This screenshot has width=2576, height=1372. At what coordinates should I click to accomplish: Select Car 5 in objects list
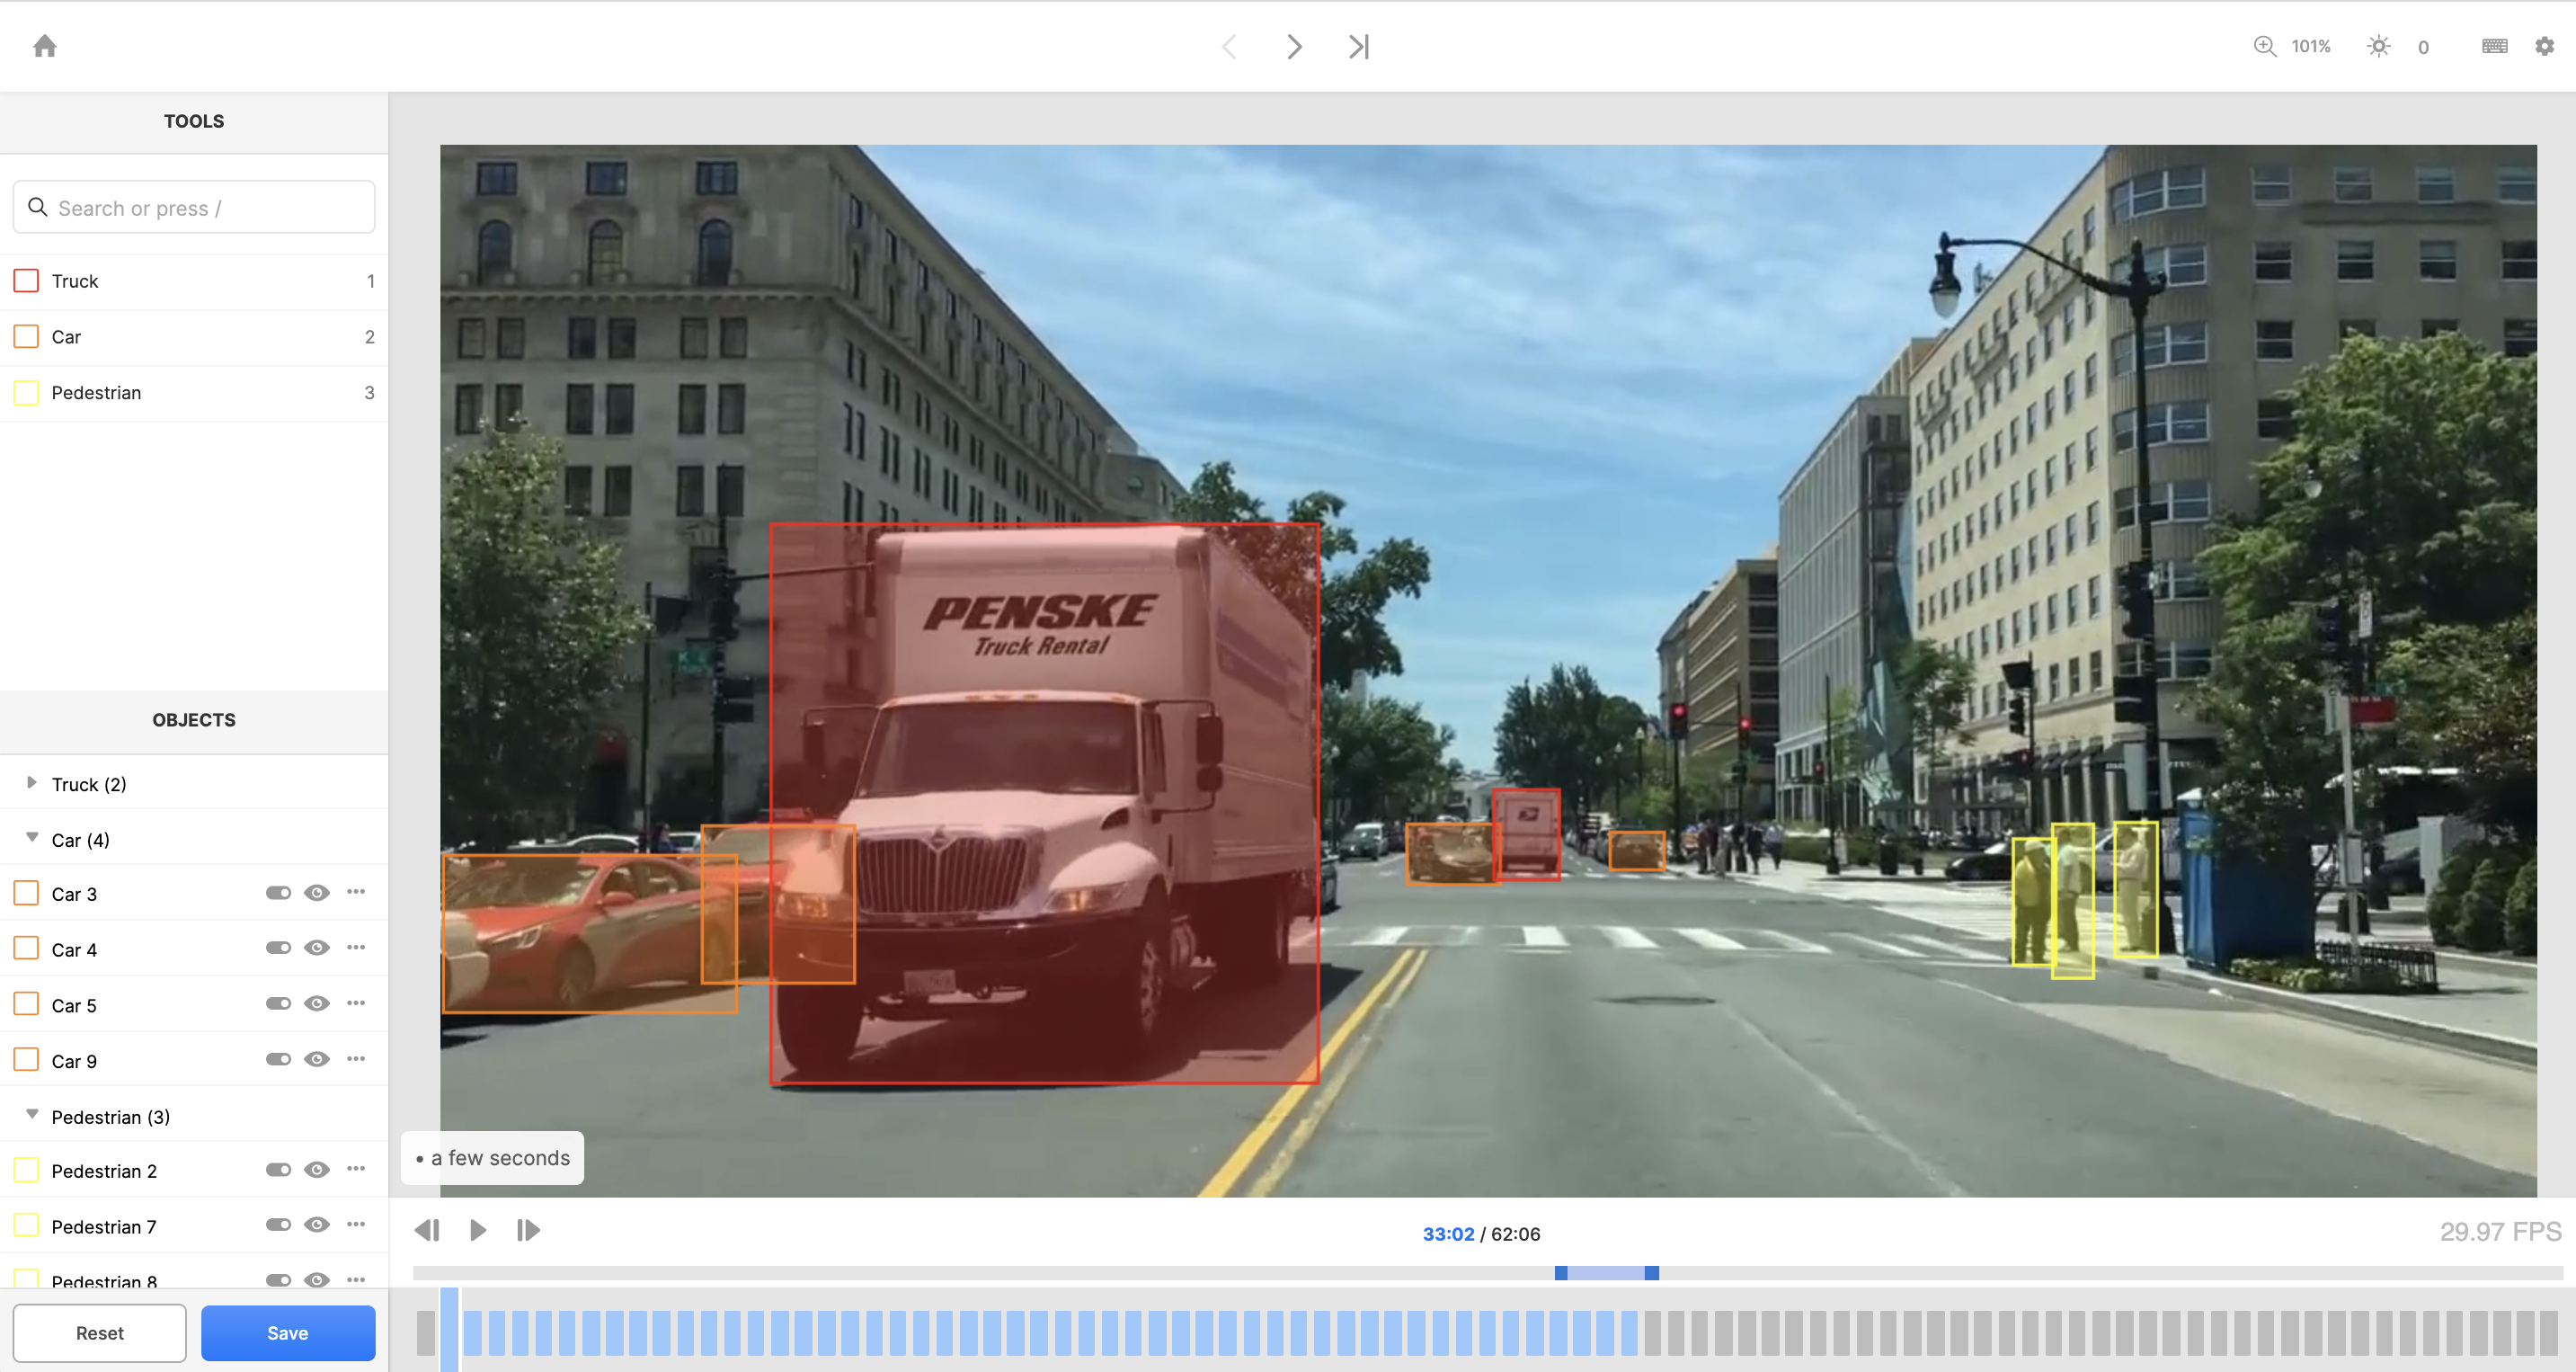[194, 1005]
